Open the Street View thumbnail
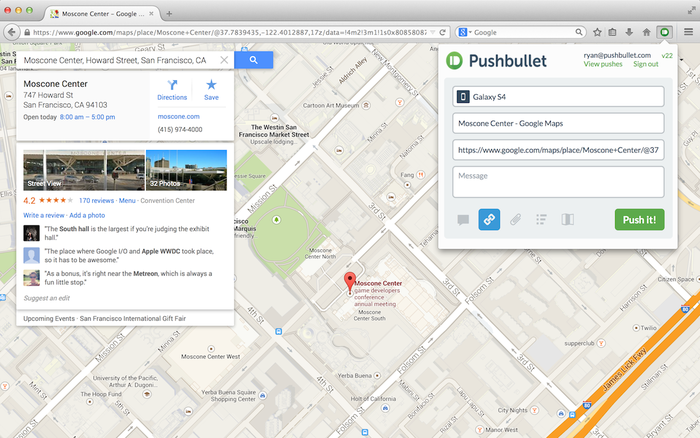The image size is (700, 438). tap(84, 170)
